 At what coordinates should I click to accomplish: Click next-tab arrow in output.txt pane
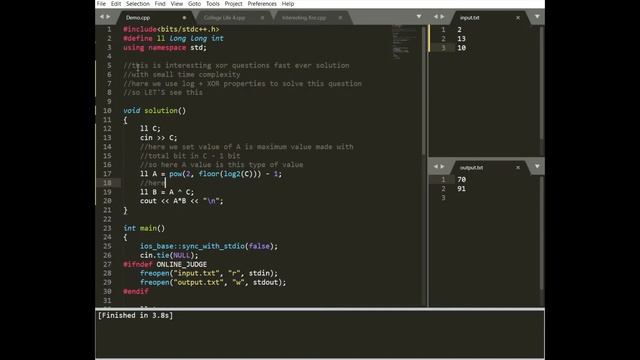[442, 167]
